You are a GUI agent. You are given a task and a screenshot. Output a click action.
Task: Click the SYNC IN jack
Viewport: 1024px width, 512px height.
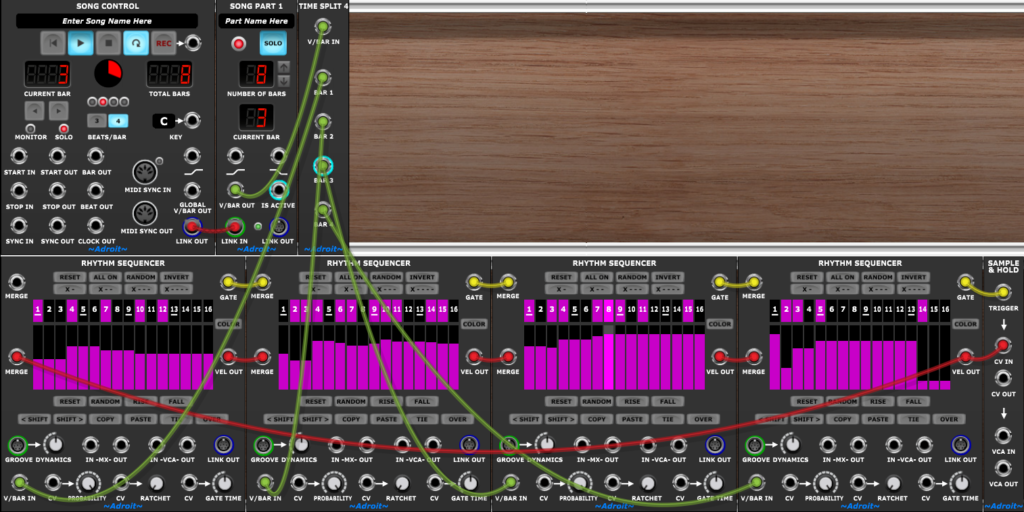click(19, 225)
